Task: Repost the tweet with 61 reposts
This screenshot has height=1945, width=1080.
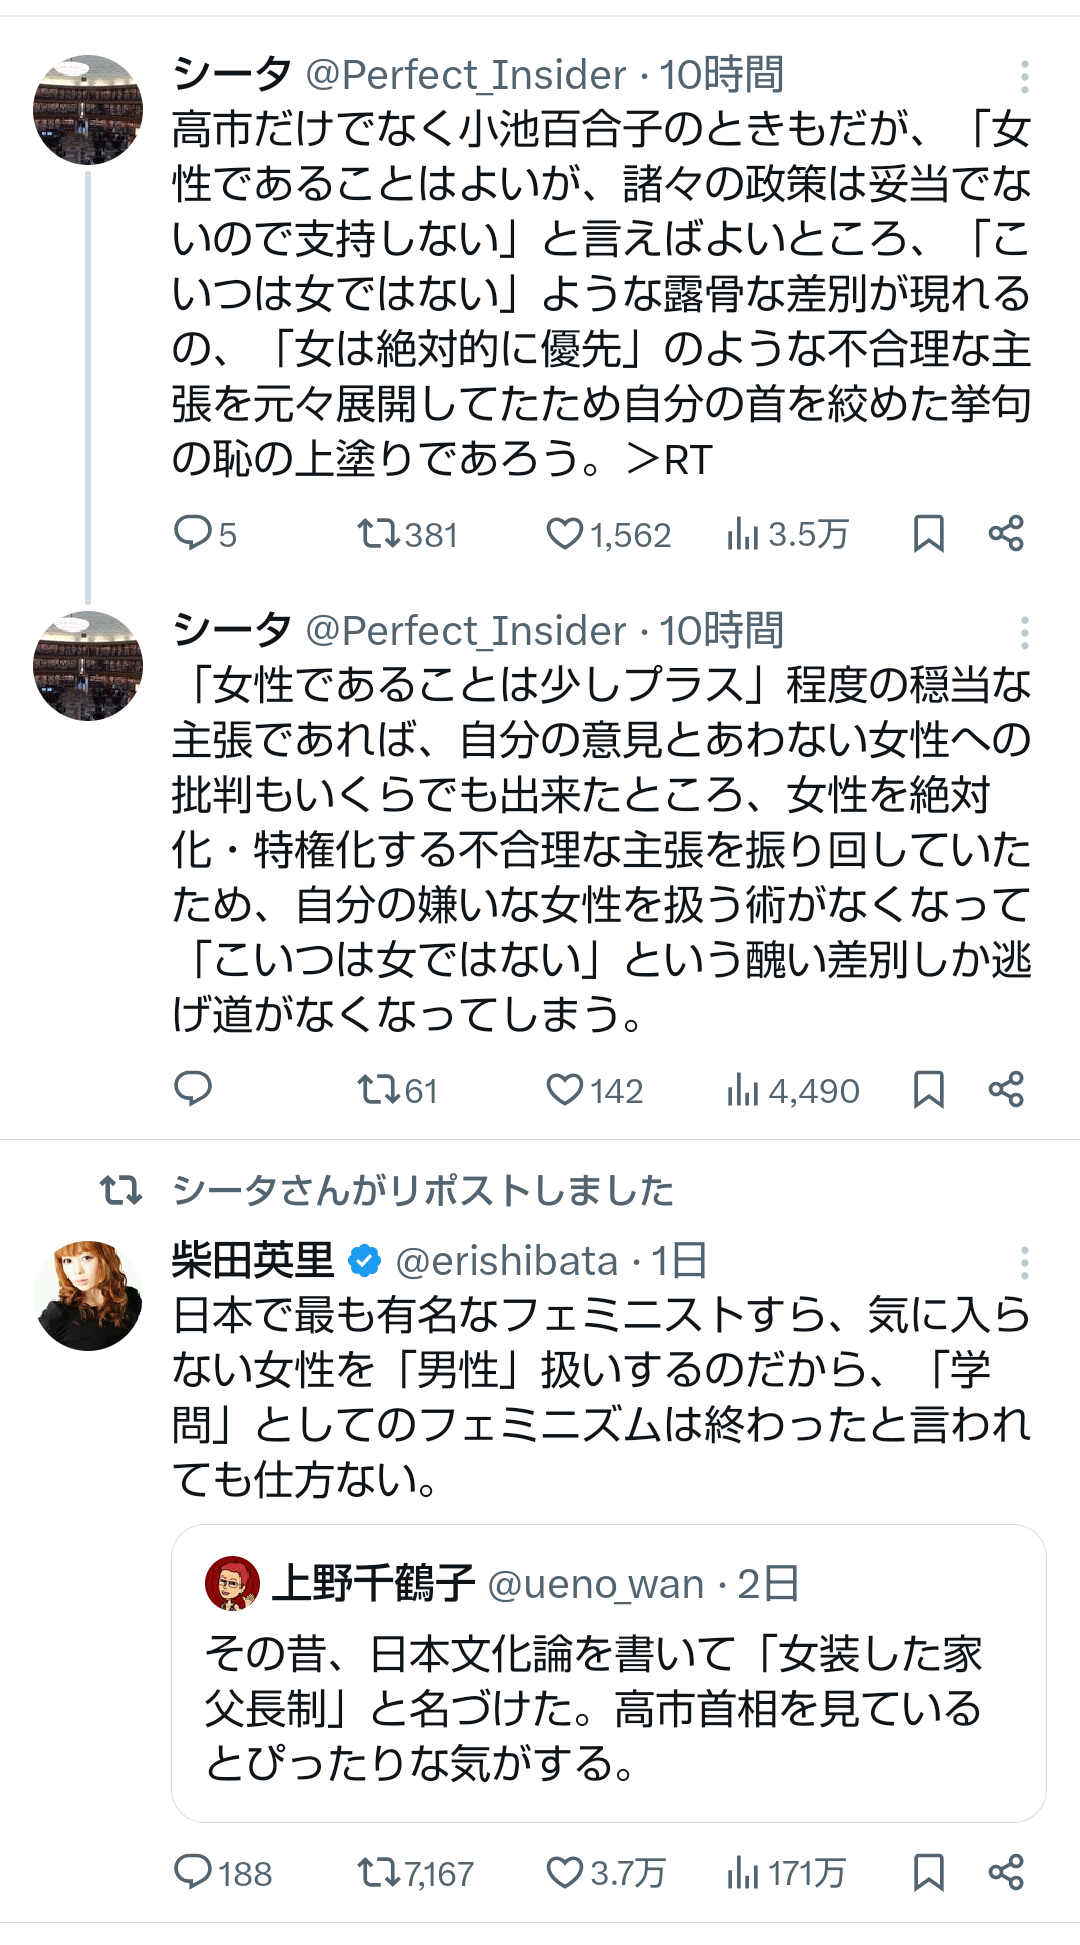Action: click(379, 1089)
